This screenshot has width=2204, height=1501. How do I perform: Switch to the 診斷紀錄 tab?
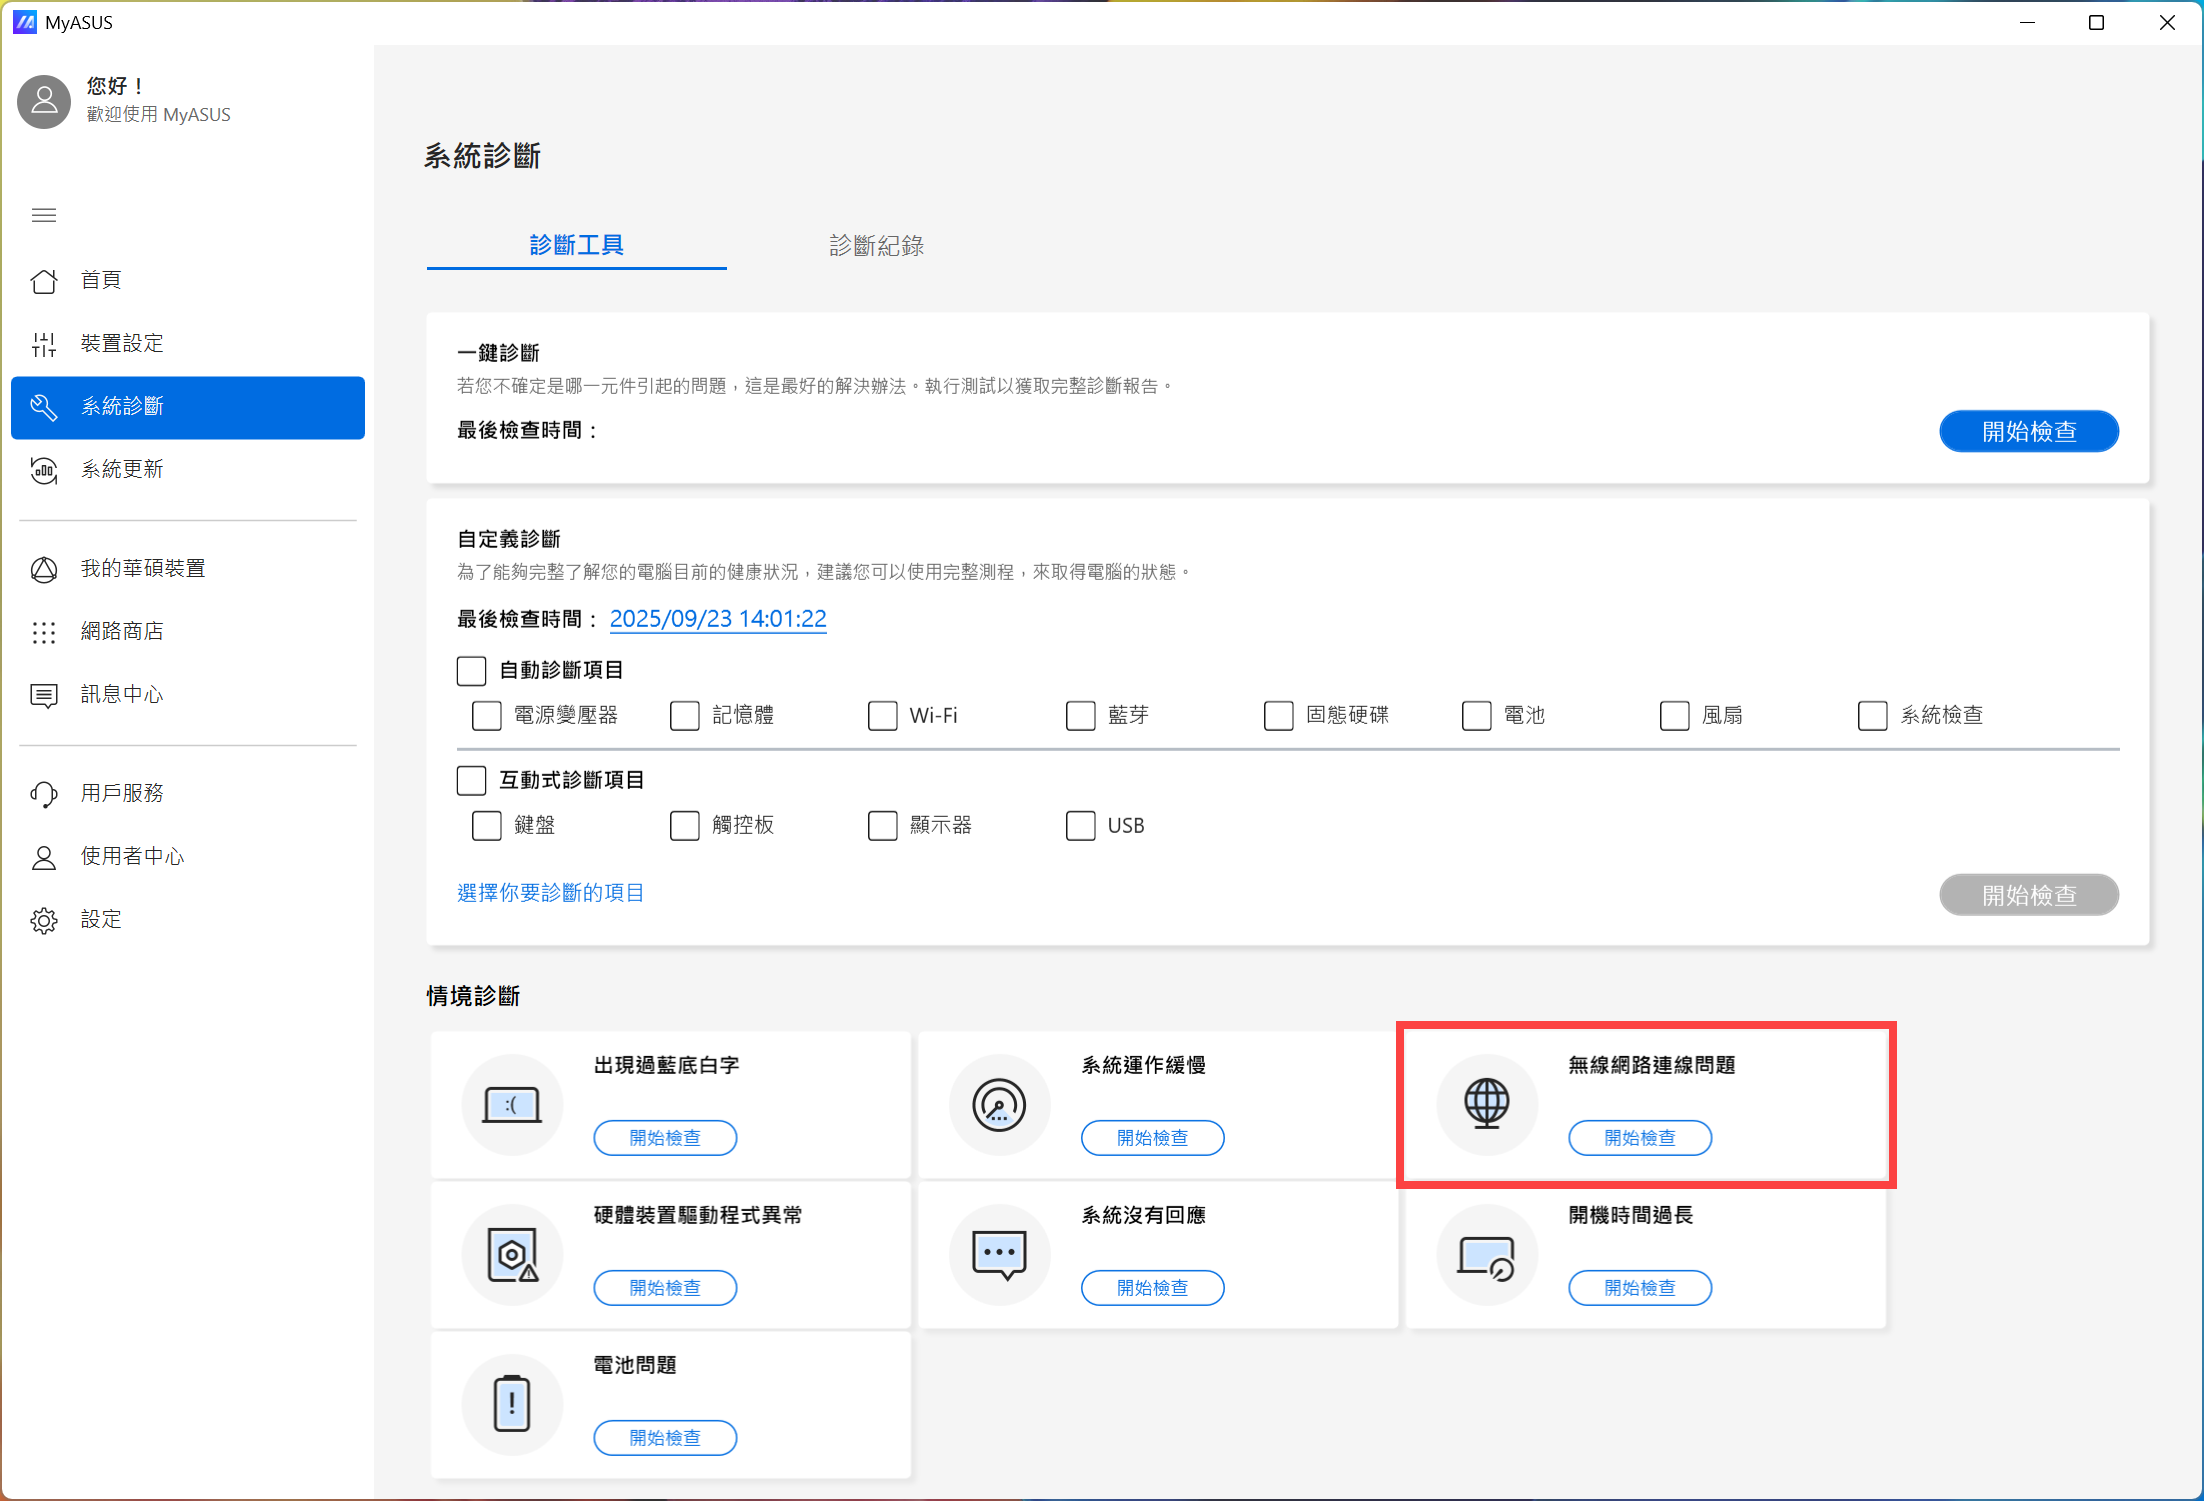pyautogui.click(x=876, y=246)
